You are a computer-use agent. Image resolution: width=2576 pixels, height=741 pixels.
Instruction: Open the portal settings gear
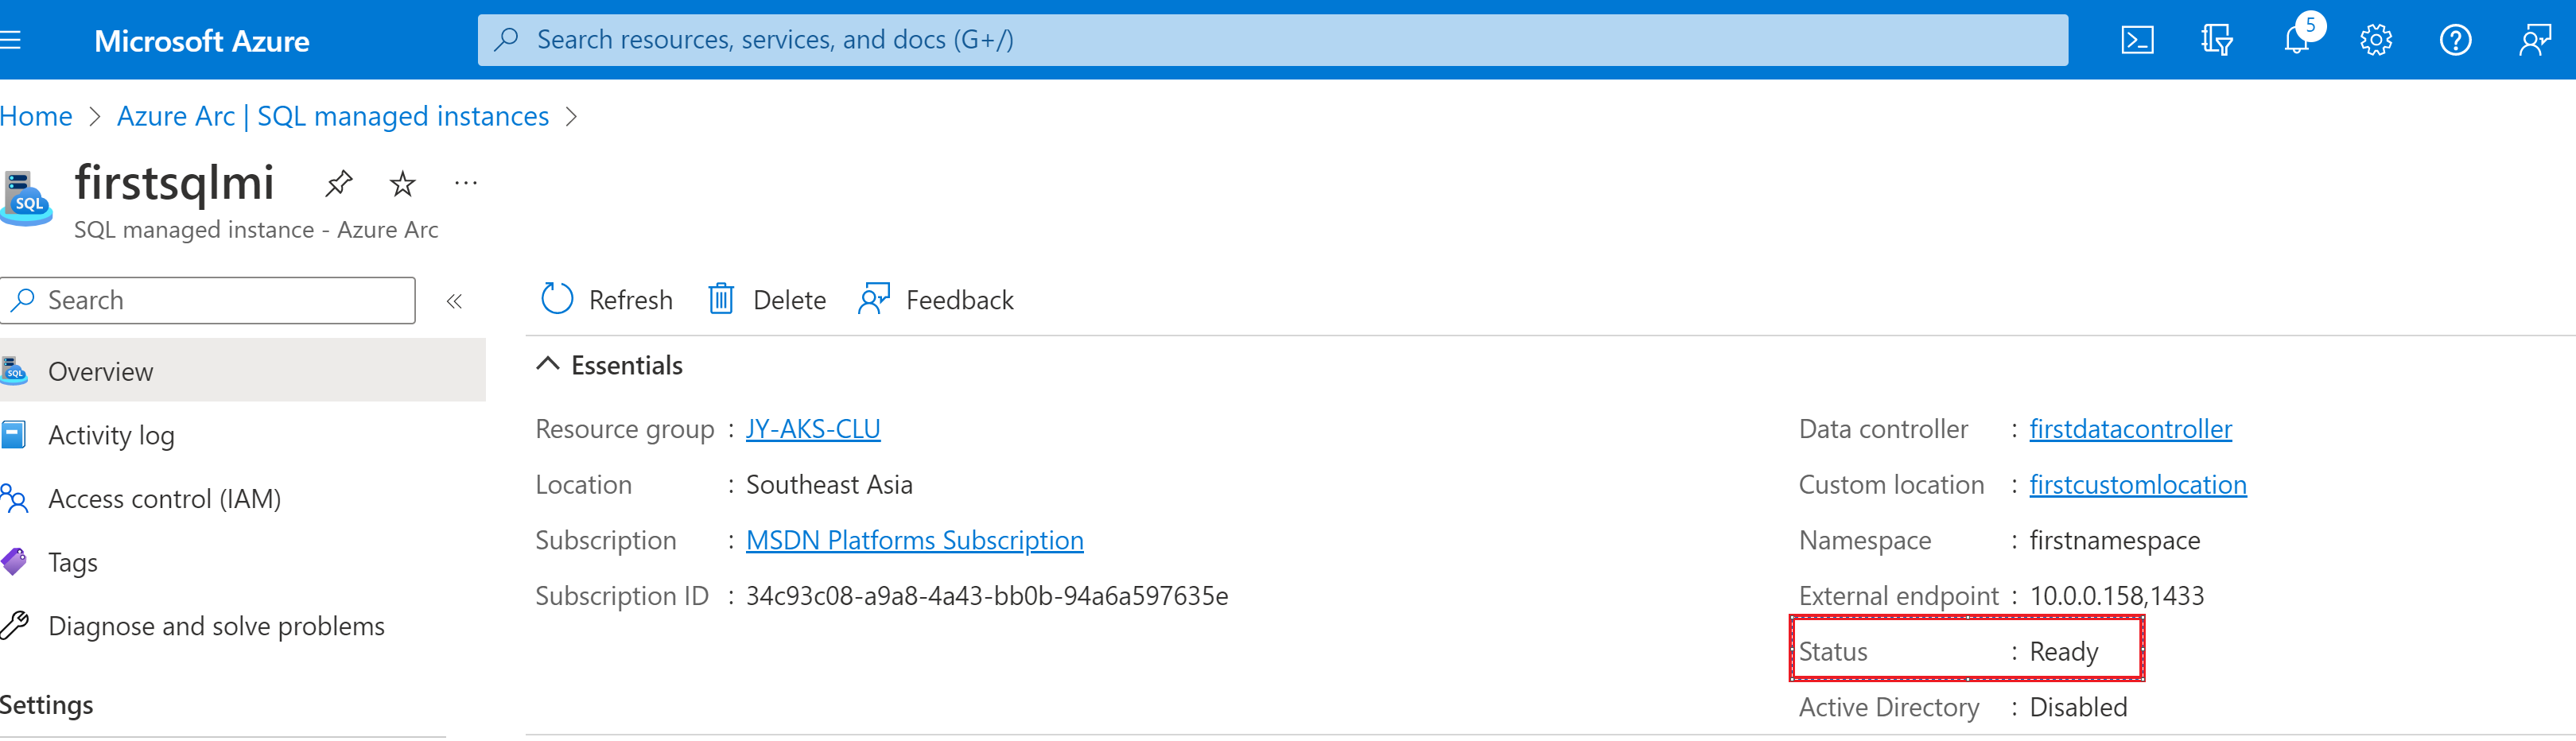point(2375,40)
